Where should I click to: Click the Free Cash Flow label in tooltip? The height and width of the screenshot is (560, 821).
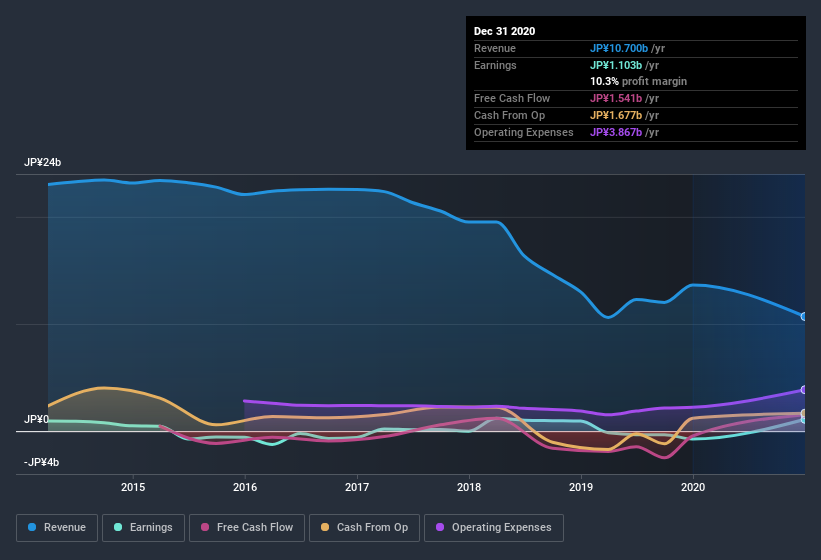click(x=512, y=98)
